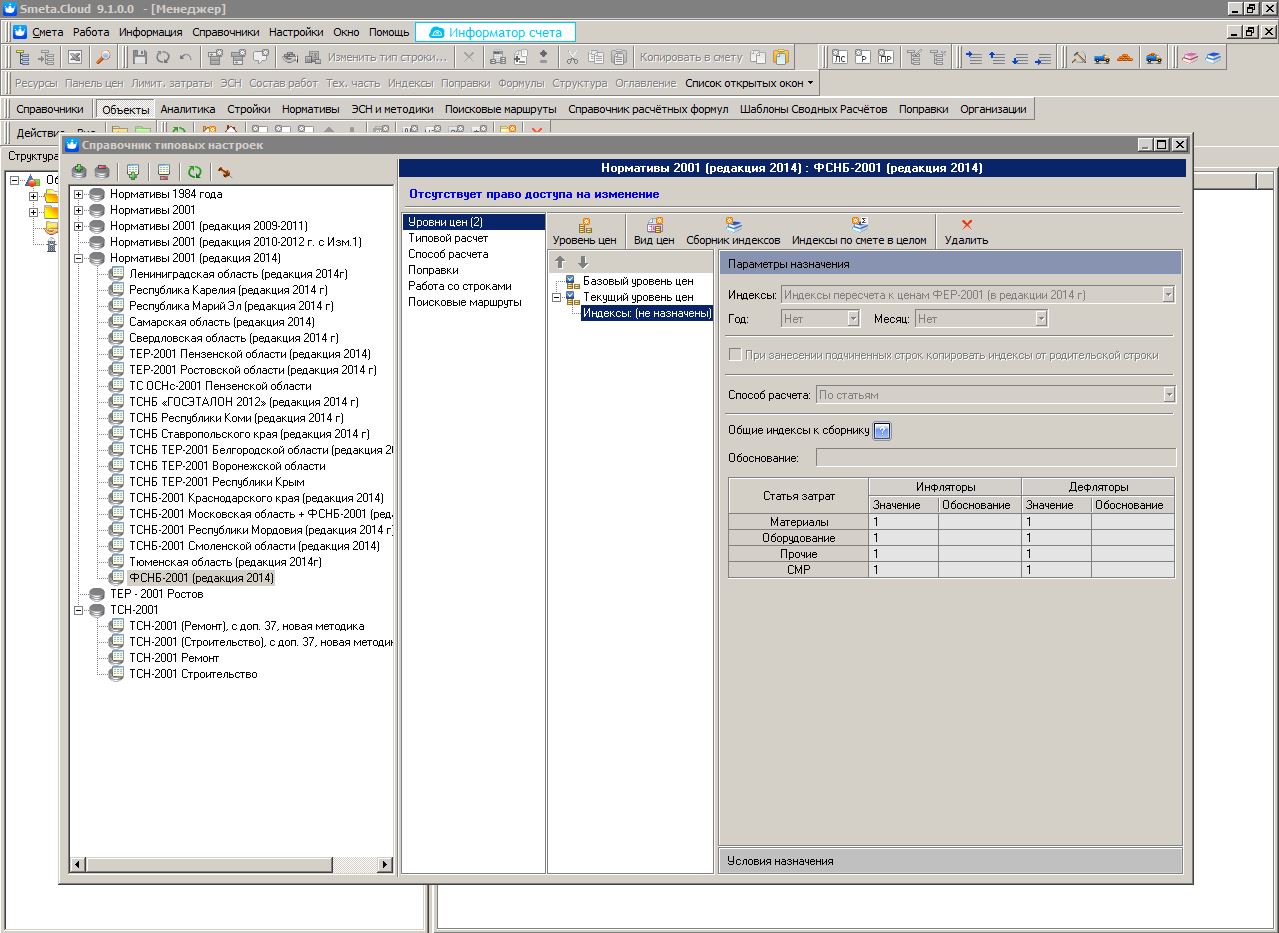Collapse the 'Нормативы 2001 (редакция 2014)' node
This screenshot has height=933, width=1279.
click(x=78, y=258)
